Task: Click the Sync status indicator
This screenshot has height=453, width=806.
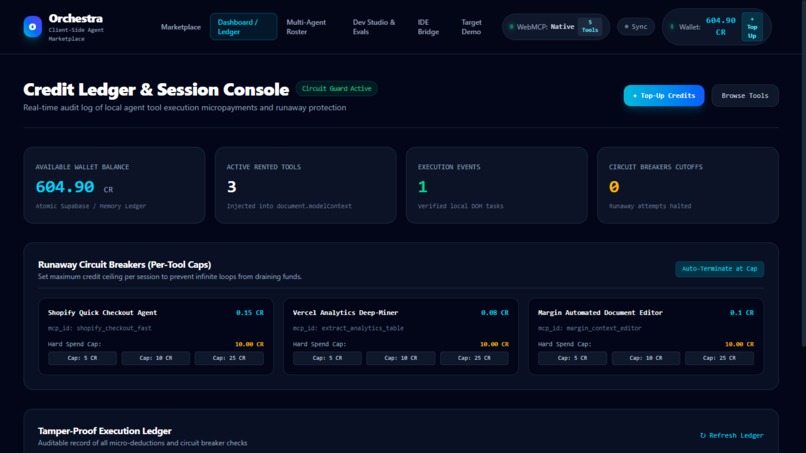Action: [636, 27]
